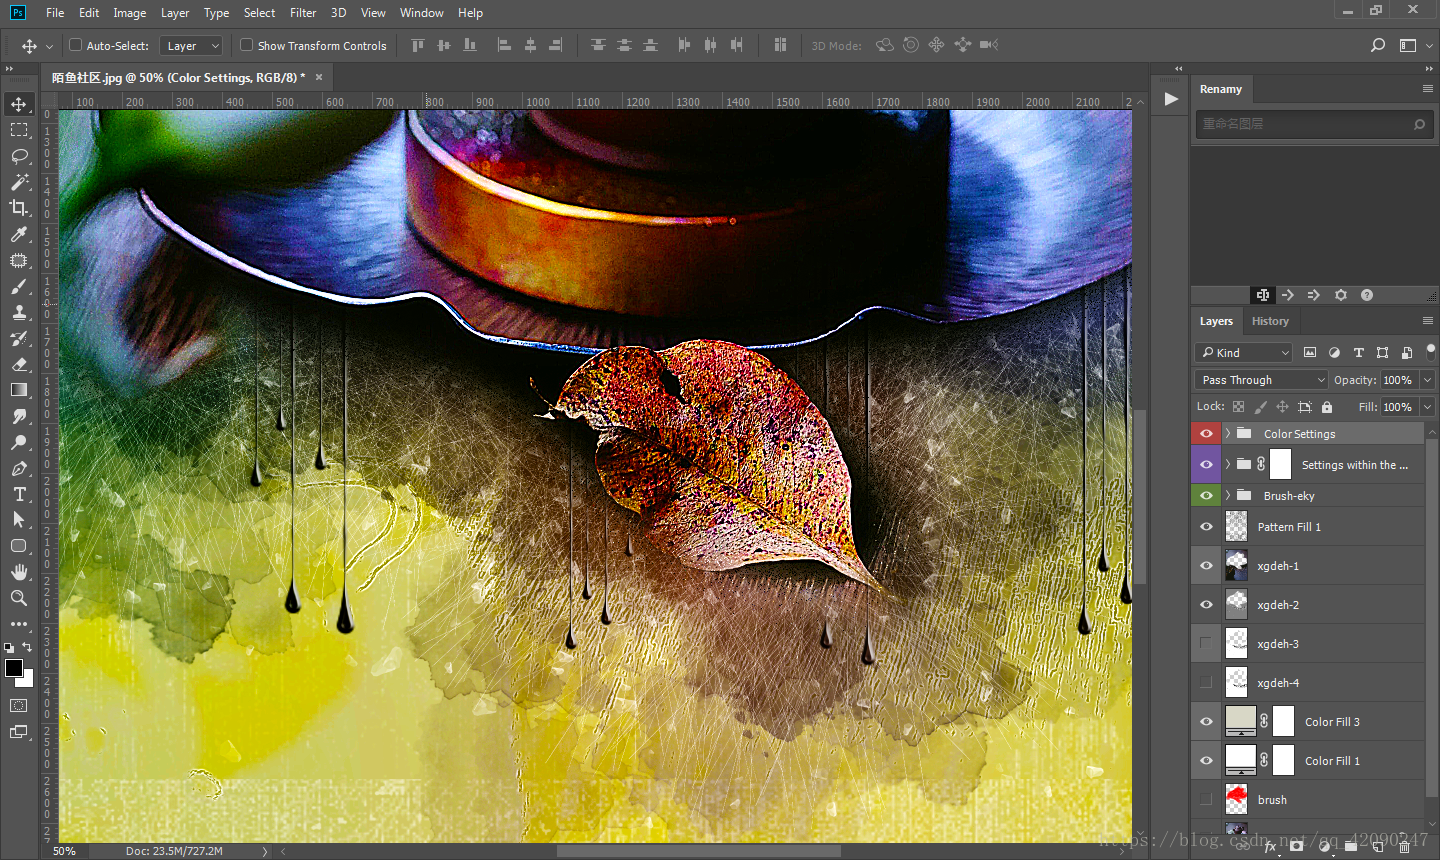Click Renamy help question mark icon

1367,295
